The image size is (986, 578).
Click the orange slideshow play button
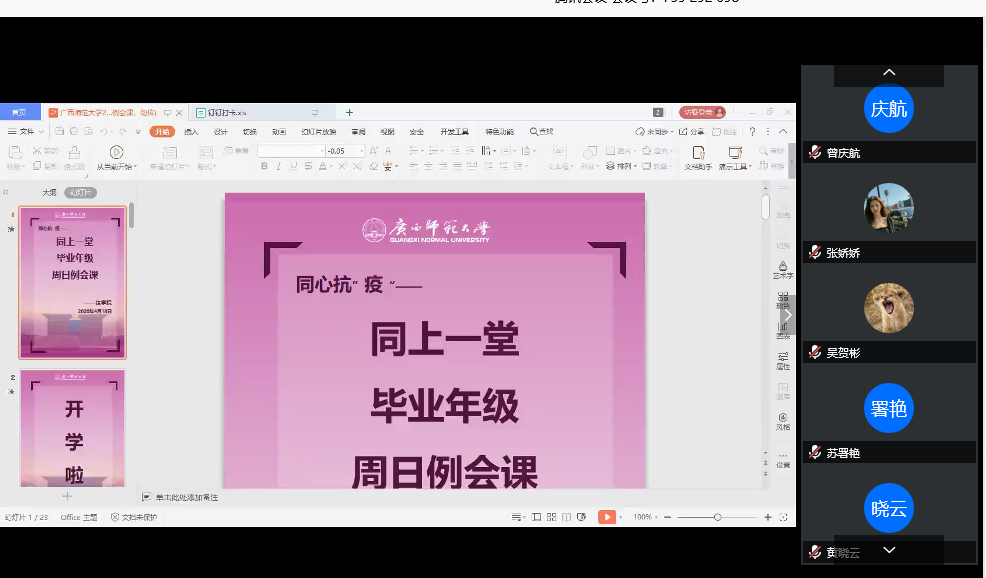coord(607,517)
